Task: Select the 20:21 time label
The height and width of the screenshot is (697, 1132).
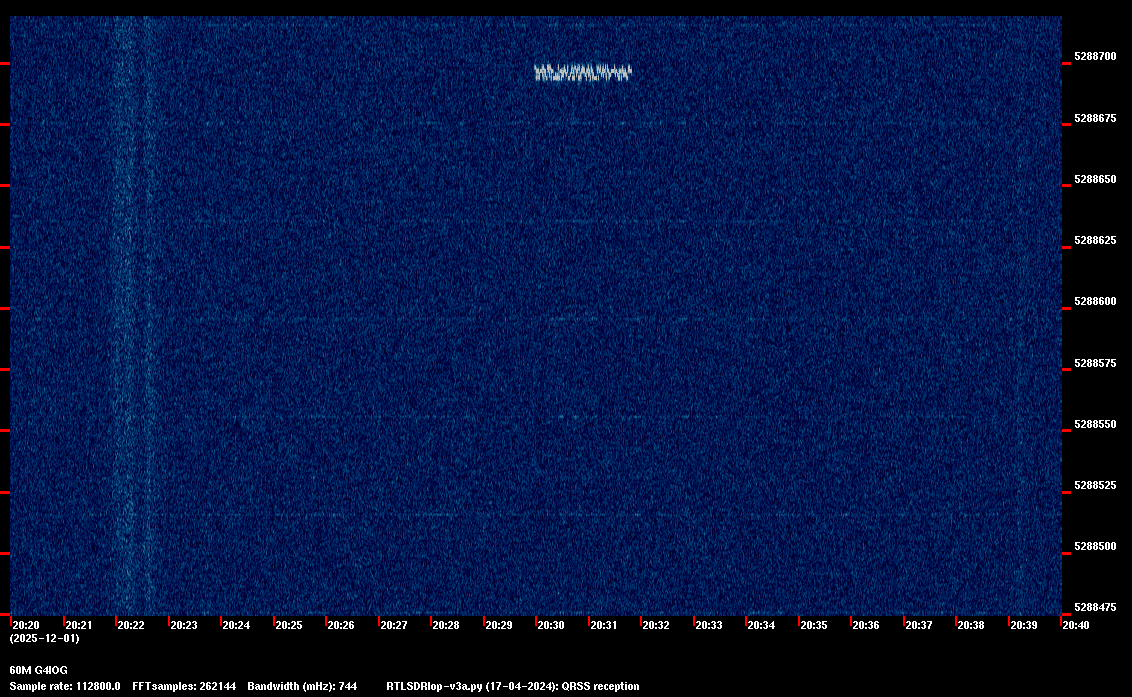Action: (79, 625)
